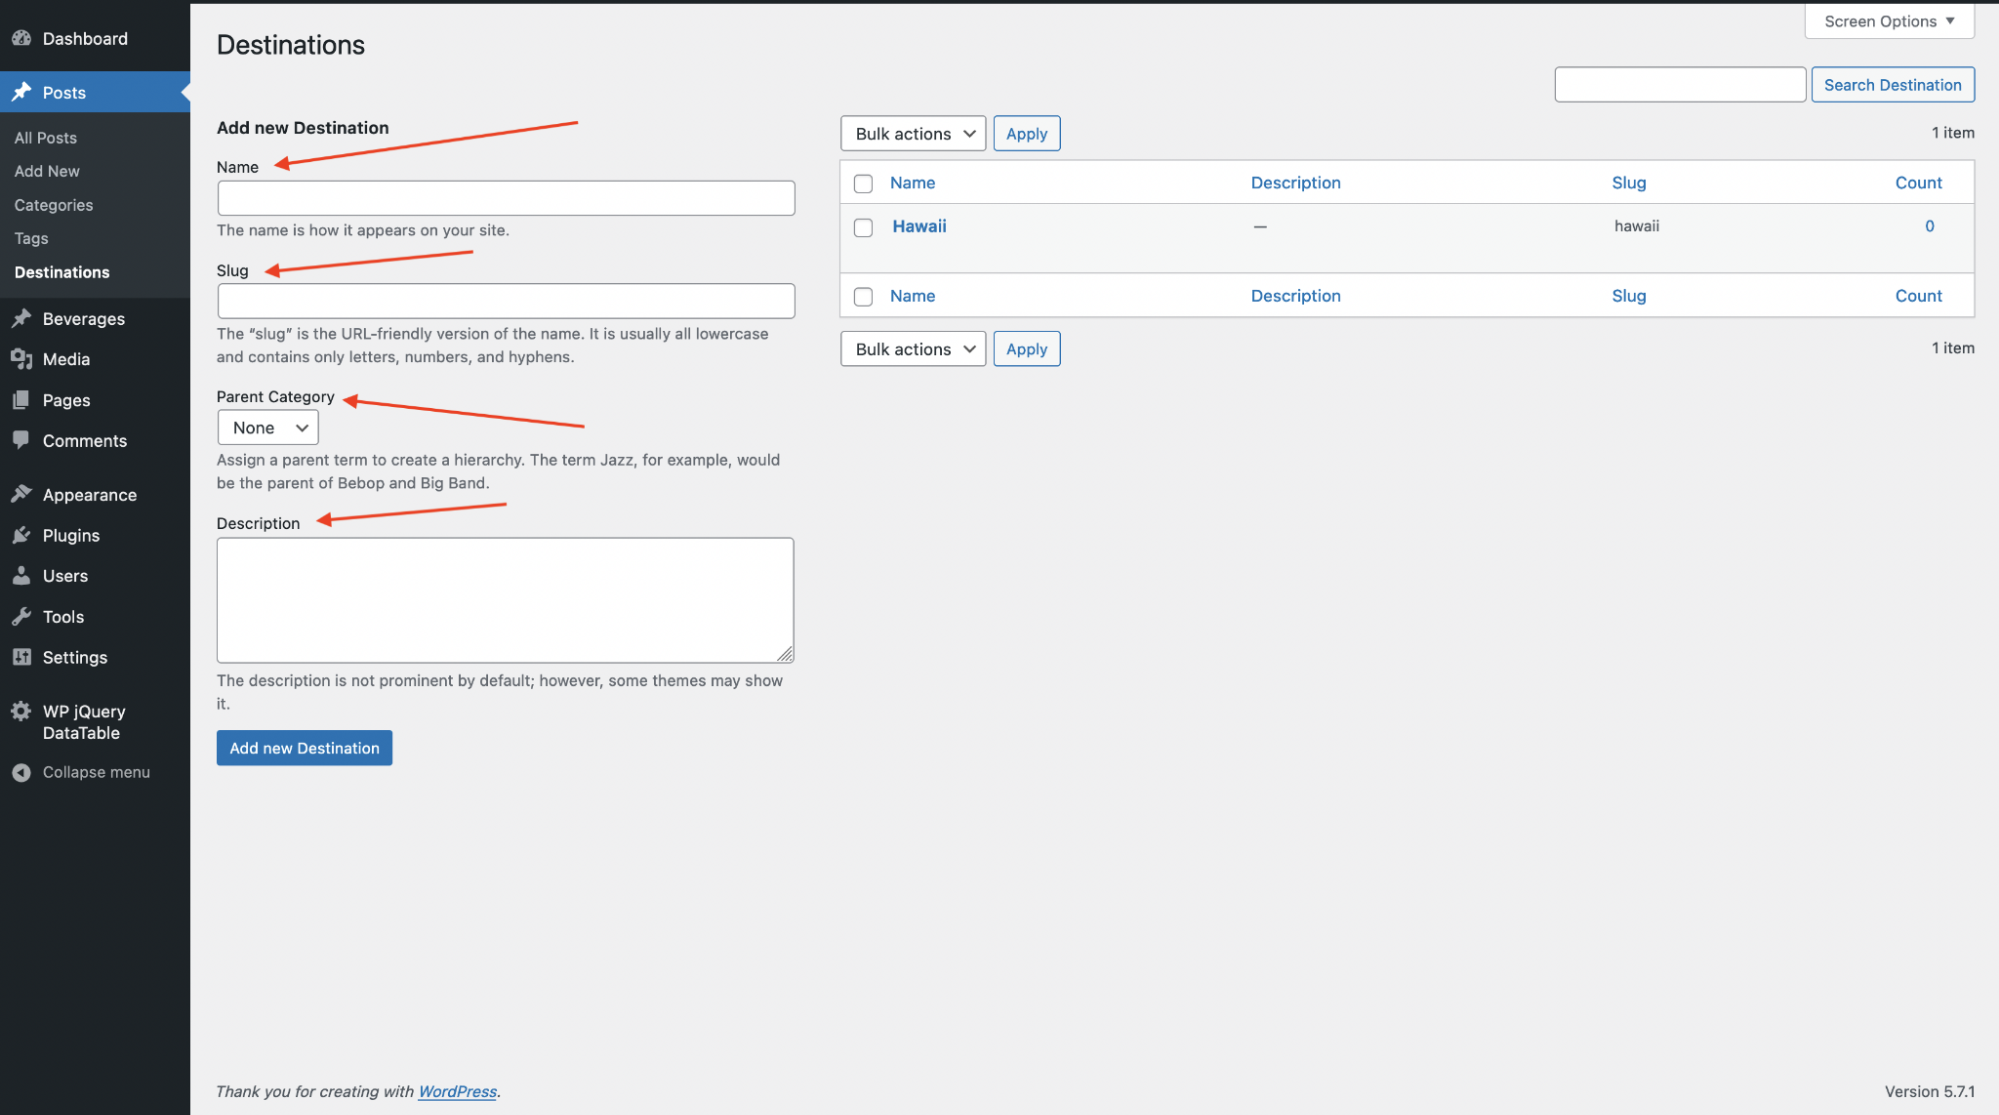Click the Tools wrench icon

21,617
